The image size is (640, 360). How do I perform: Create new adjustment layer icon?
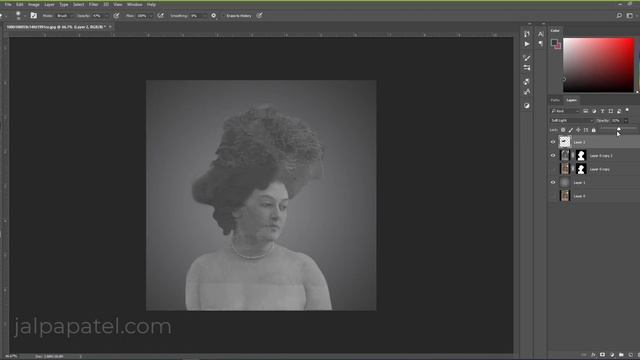[612, 355]
